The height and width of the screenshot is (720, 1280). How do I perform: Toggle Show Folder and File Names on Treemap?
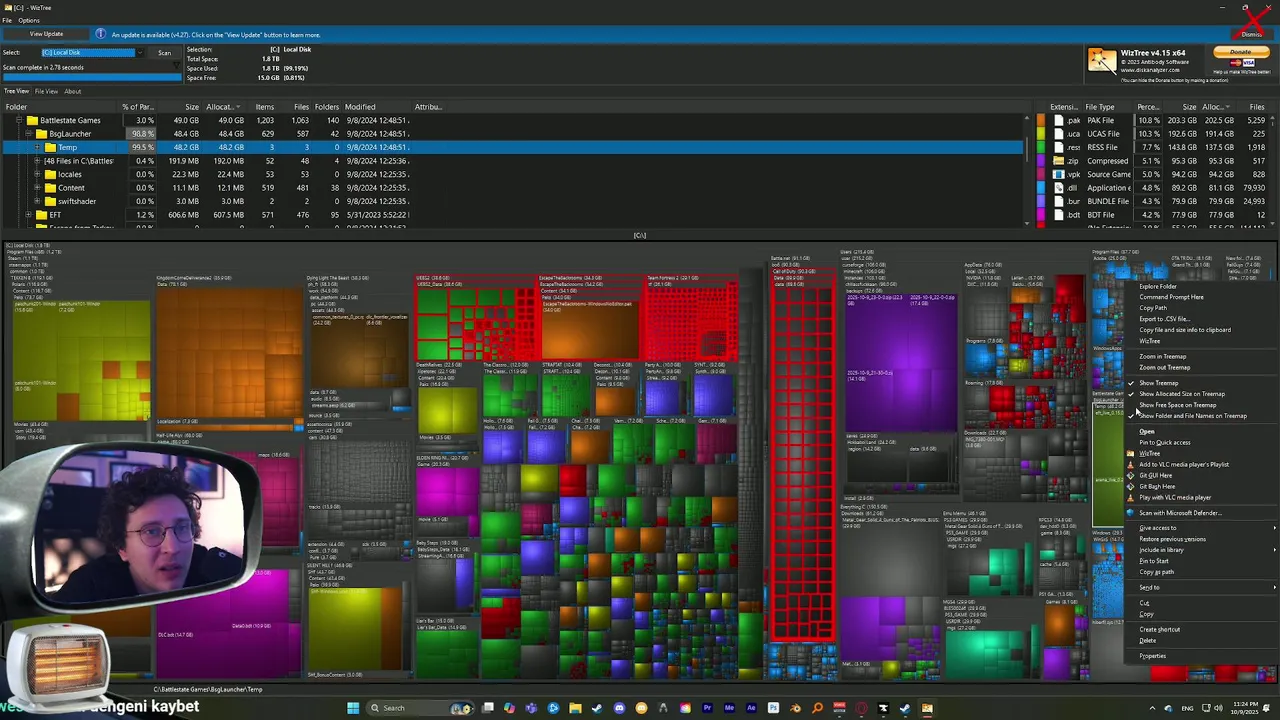point(1192,416)
